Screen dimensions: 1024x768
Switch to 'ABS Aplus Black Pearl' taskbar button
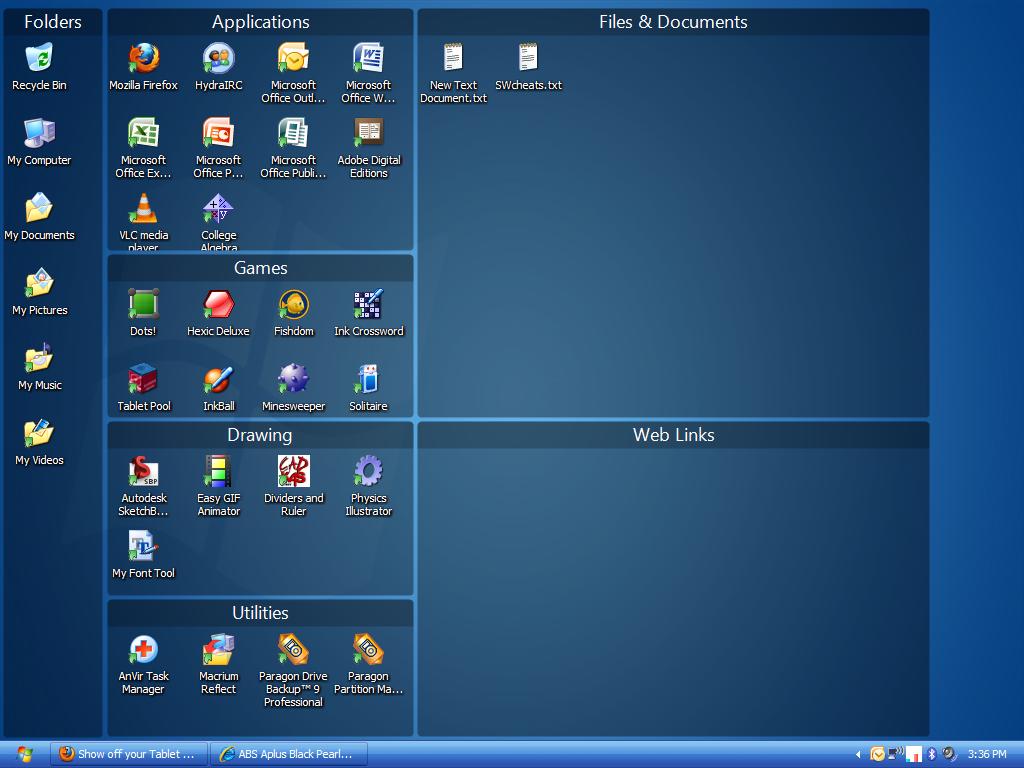coord(289,754)
